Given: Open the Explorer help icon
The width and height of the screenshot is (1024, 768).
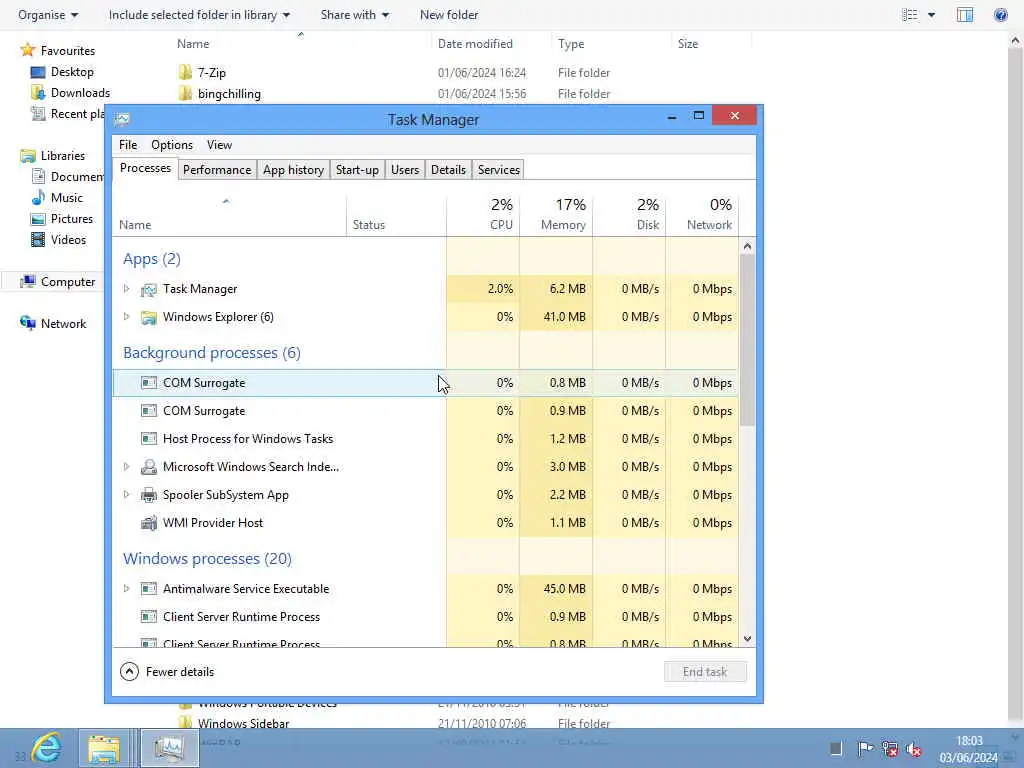Looking at the screenshot, I should click(x=1000, y=14).
